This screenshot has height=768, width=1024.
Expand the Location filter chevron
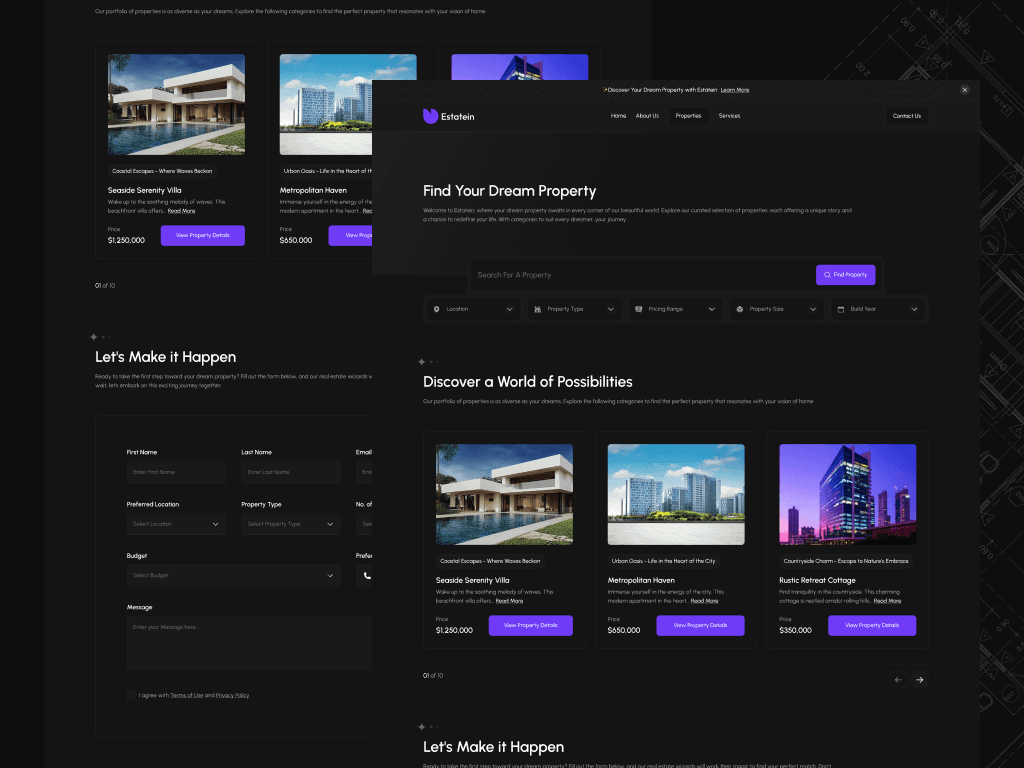click(x=509, y=309)
